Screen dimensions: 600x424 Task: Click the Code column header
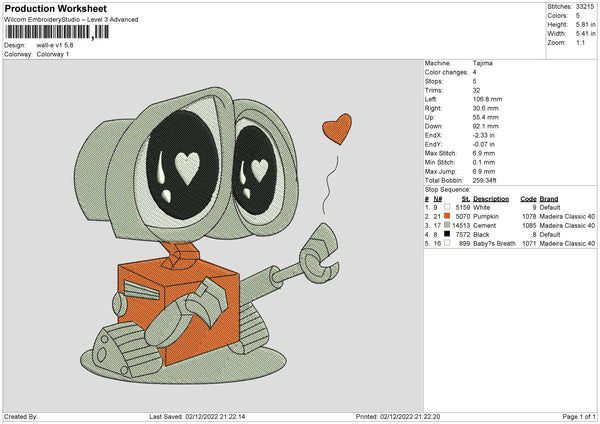[x=528, y=199]
